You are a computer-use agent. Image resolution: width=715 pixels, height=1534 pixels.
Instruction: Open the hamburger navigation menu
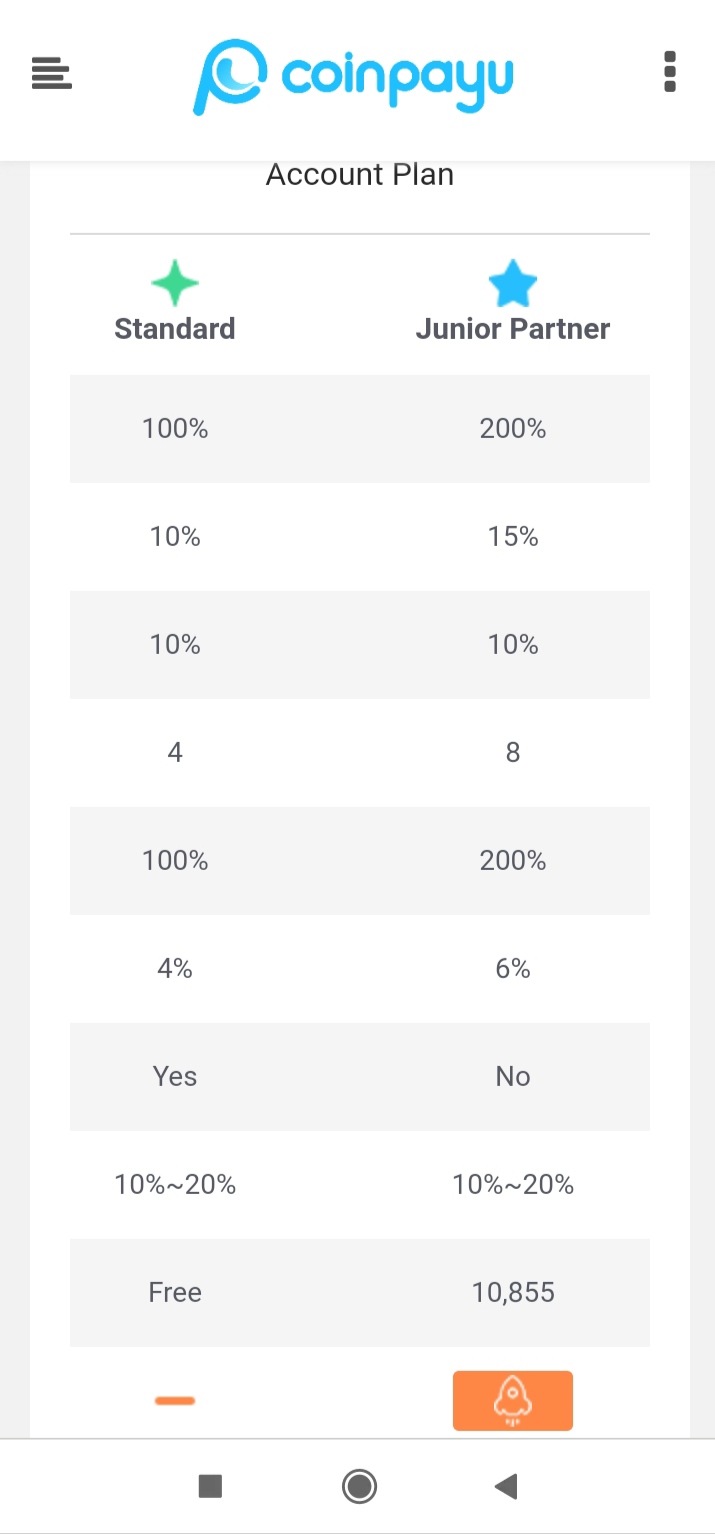tap(52, 74)
